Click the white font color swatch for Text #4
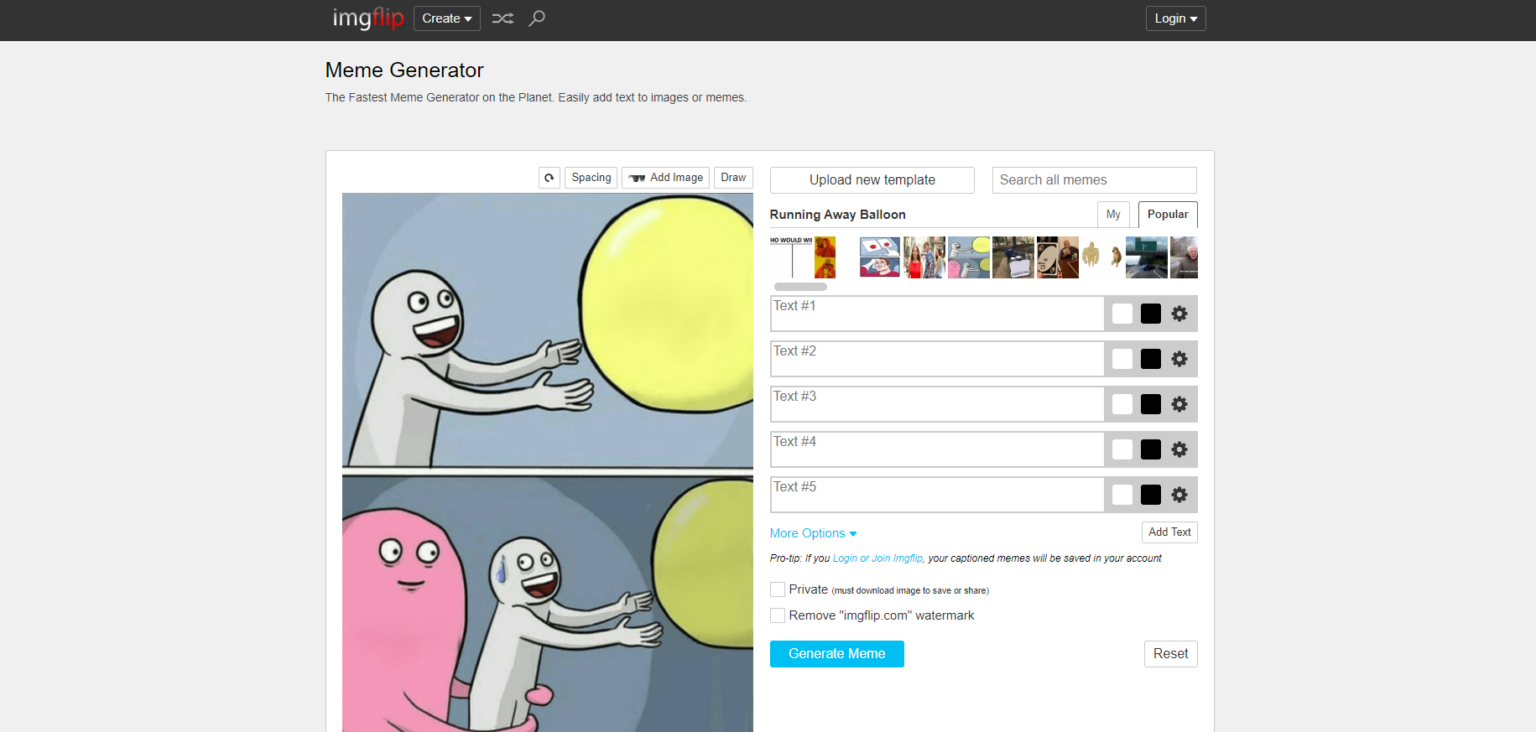 1122,450
